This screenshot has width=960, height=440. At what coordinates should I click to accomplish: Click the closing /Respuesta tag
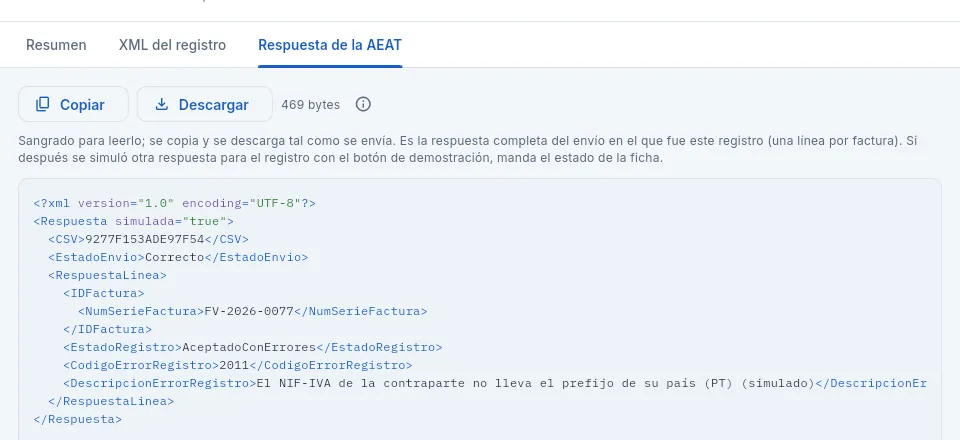[78, 419]
